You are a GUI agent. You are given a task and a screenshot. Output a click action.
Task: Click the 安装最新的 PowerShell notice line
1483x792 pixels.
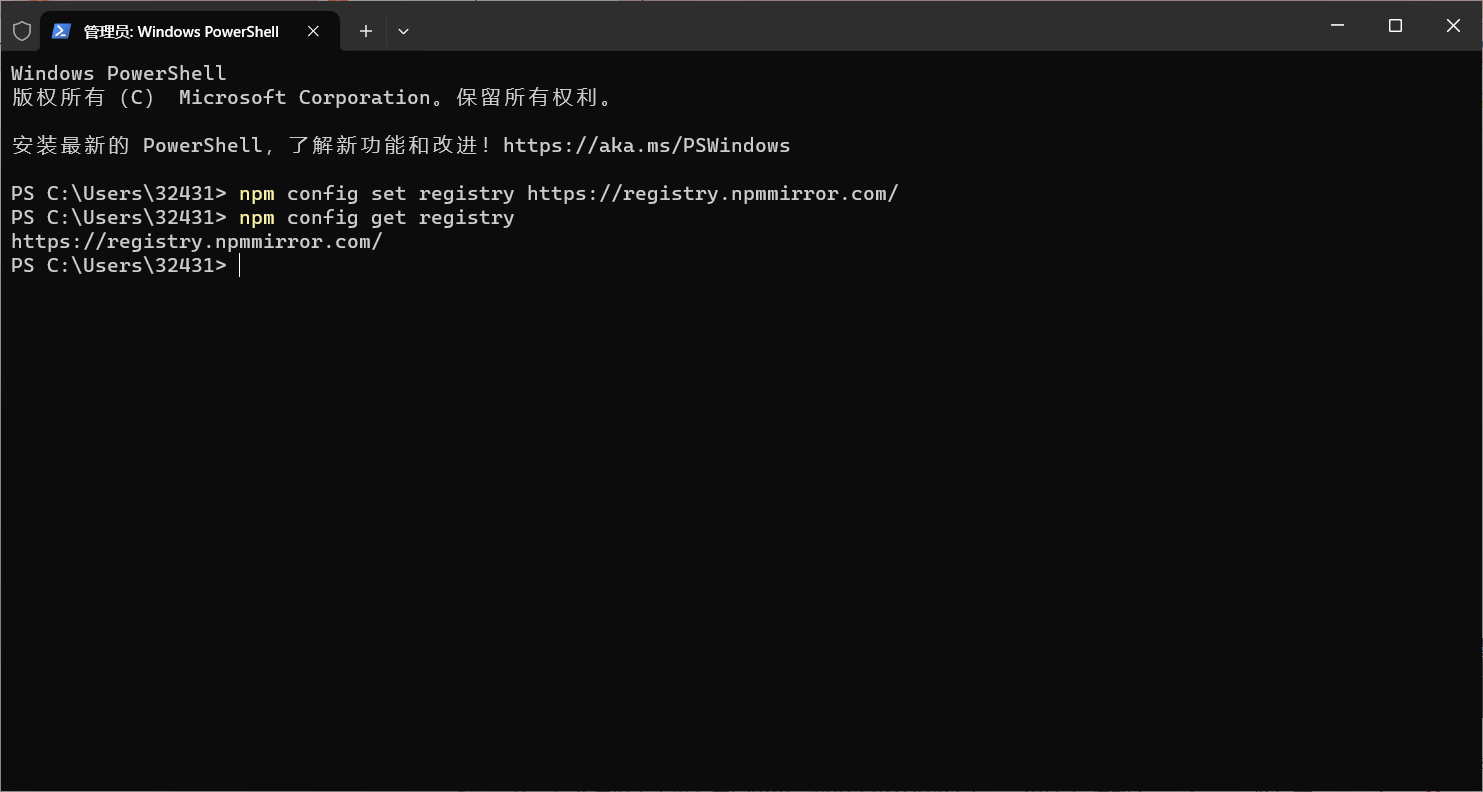click(250, 145)
